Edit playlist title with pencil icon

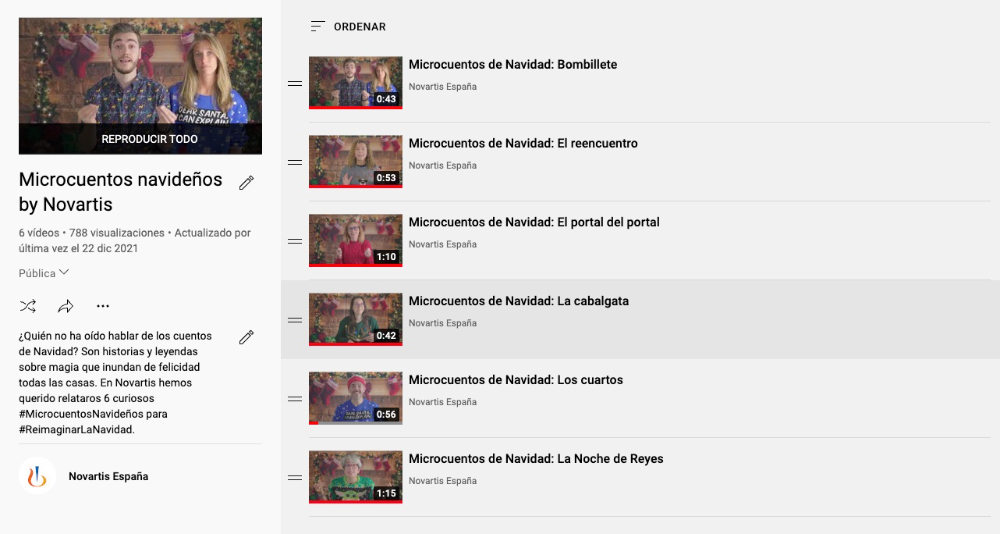click(247, 182)
